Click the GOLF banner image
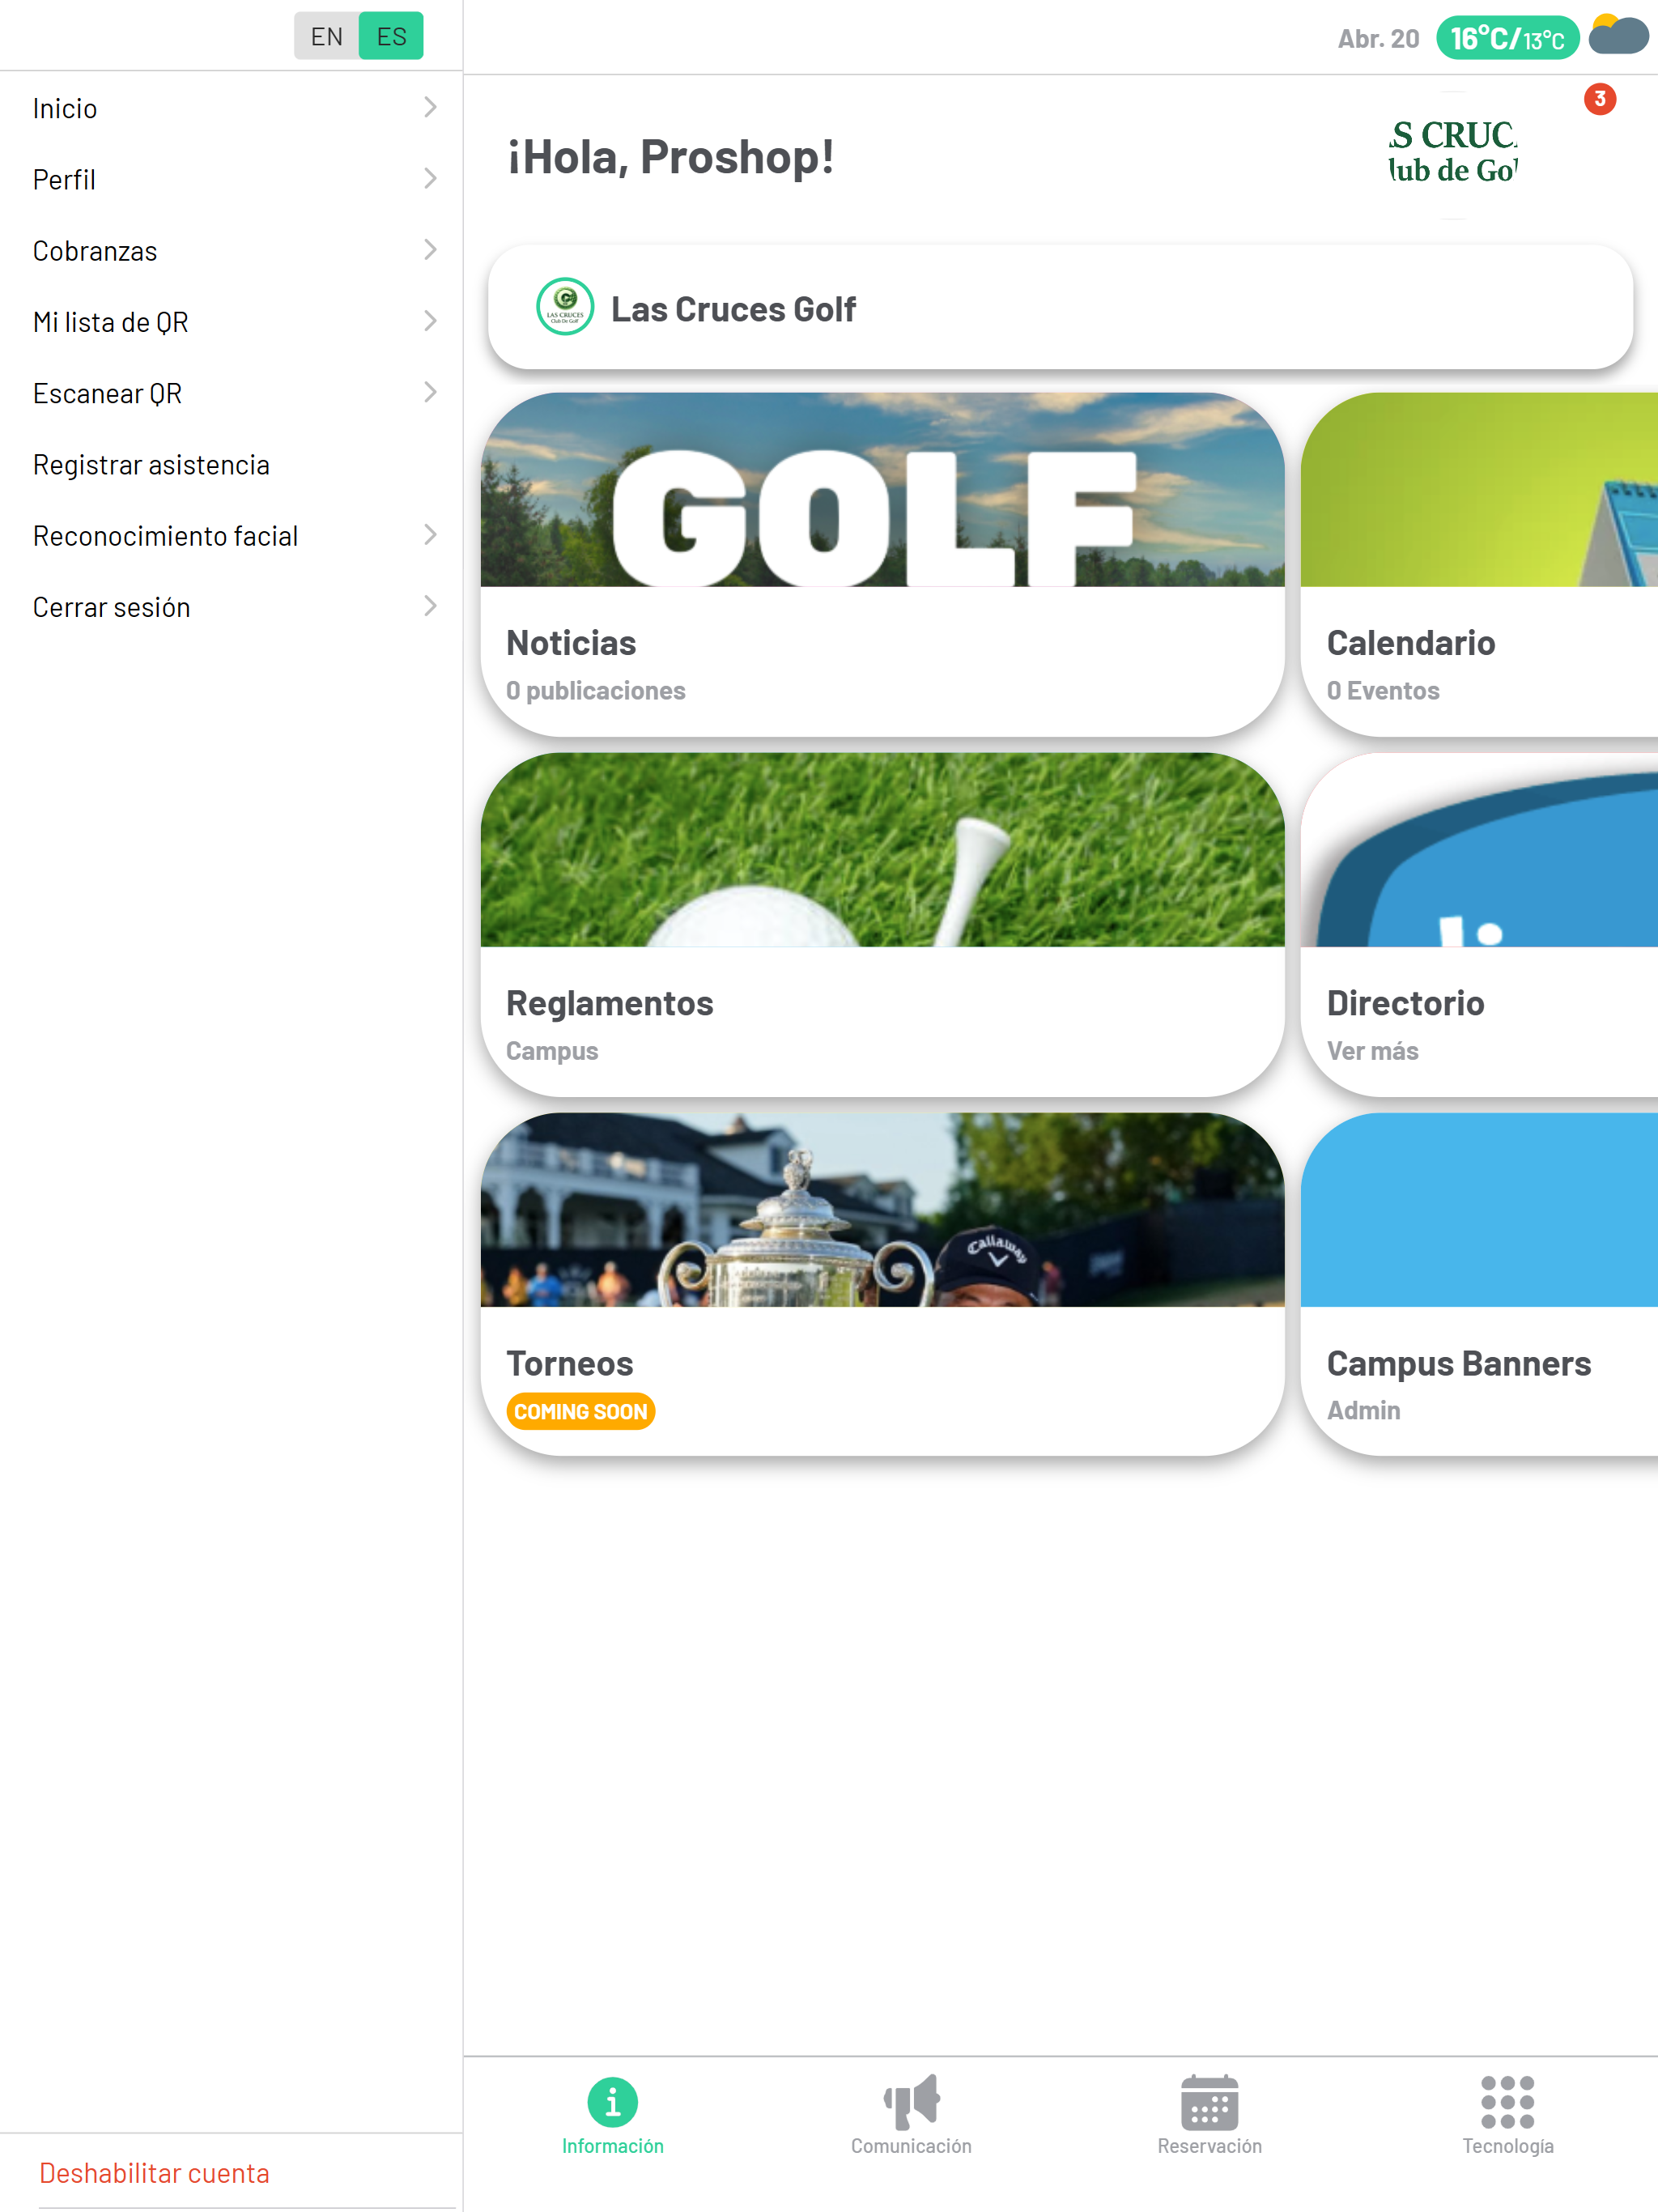1658x2212 pixels. tap(882, 490)
